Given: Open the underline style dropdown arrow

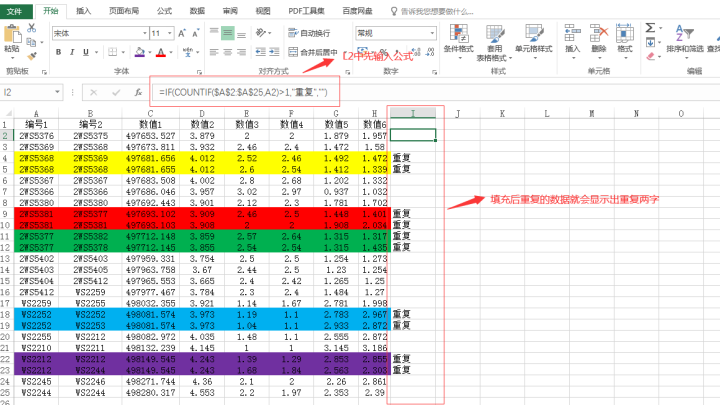Looking at the screenshot, I should click(96, 52).
